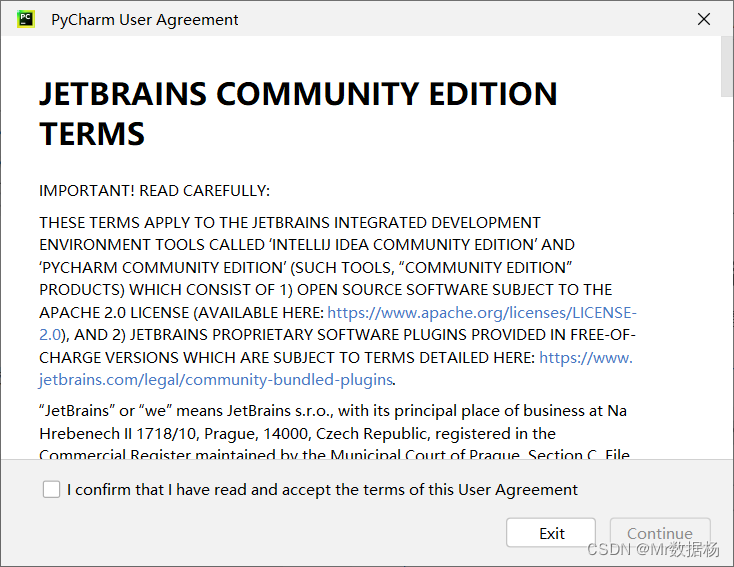Tick the user agreement confirmation checkbox

[x=51, y=489]
